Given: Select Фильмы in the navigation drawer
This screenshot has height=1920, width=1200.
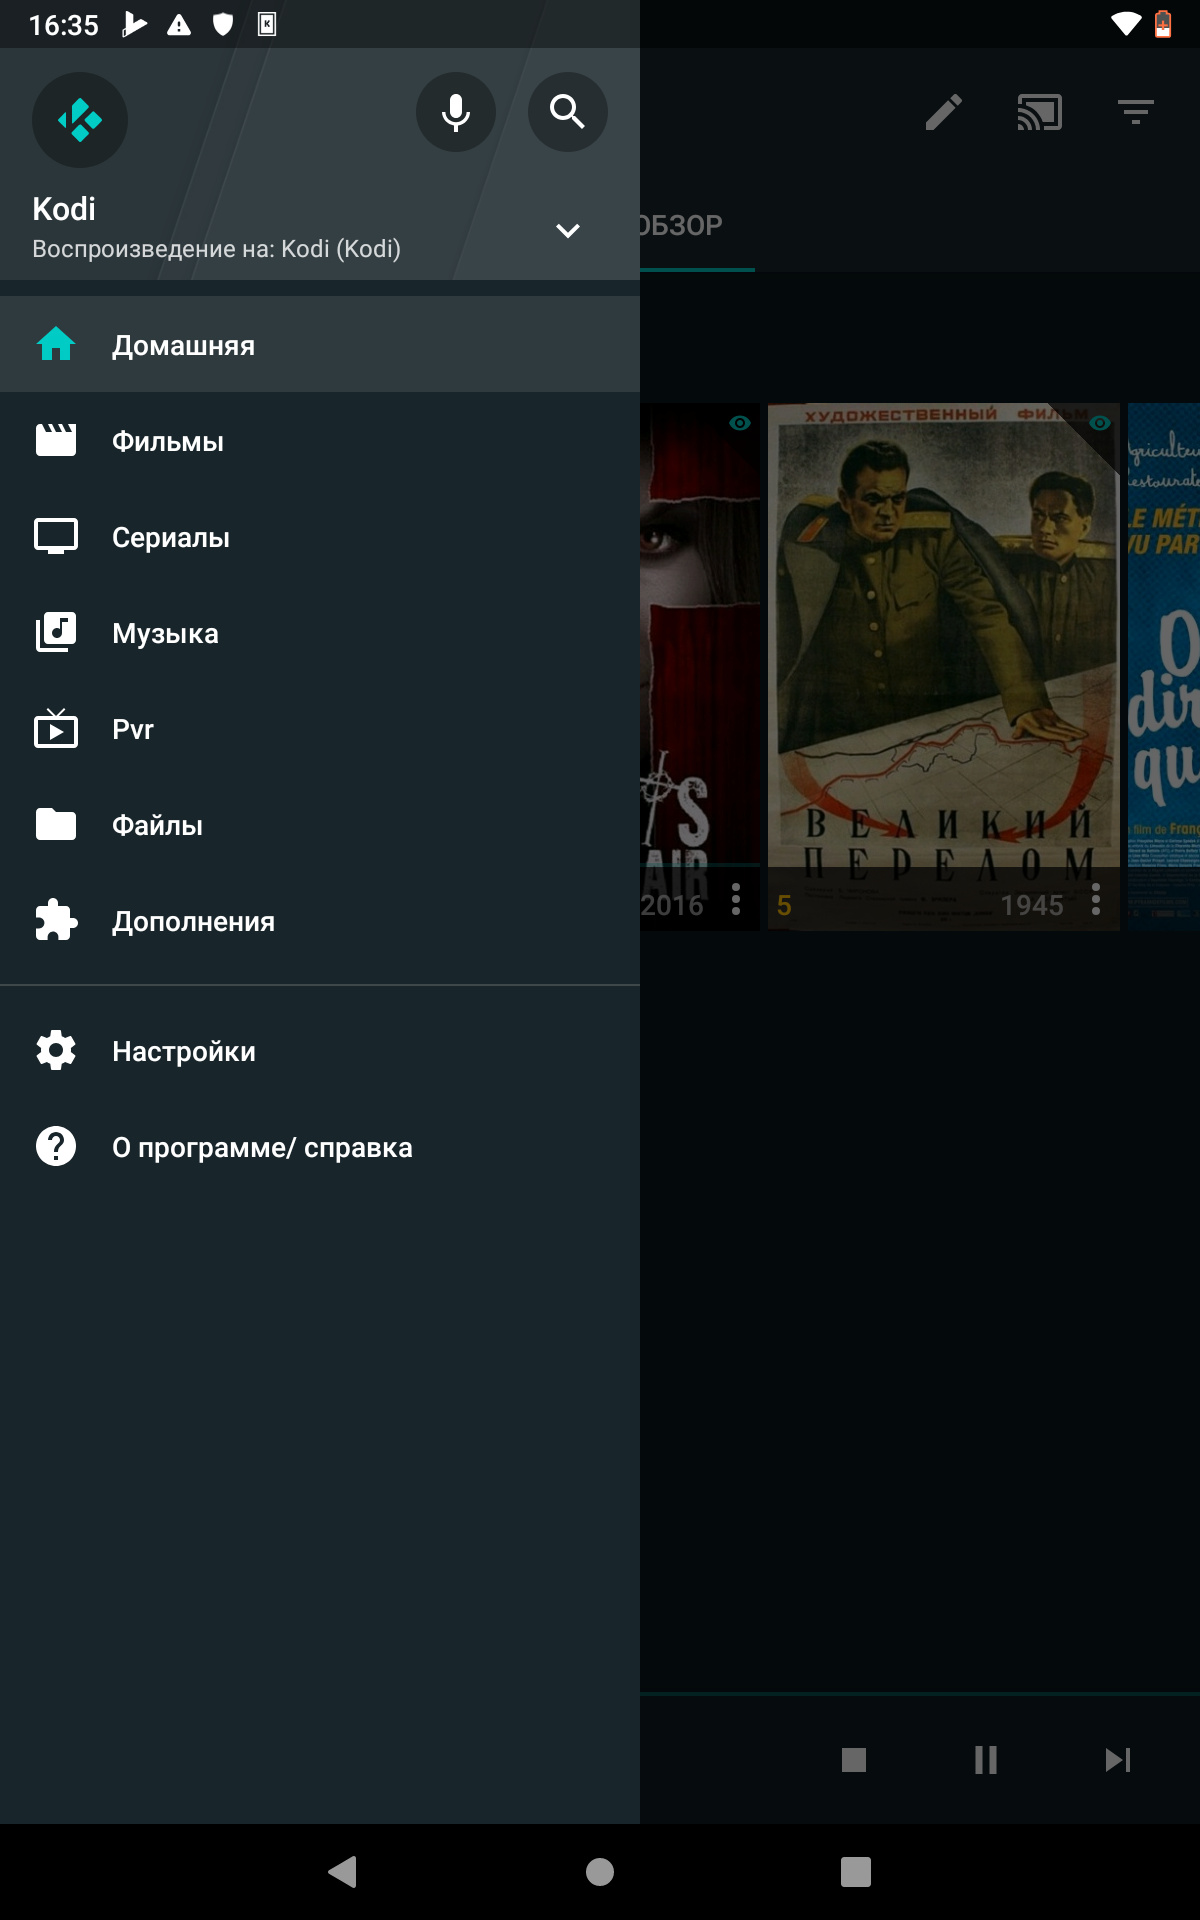Looking at the screenshot, I should coord(168,441).
